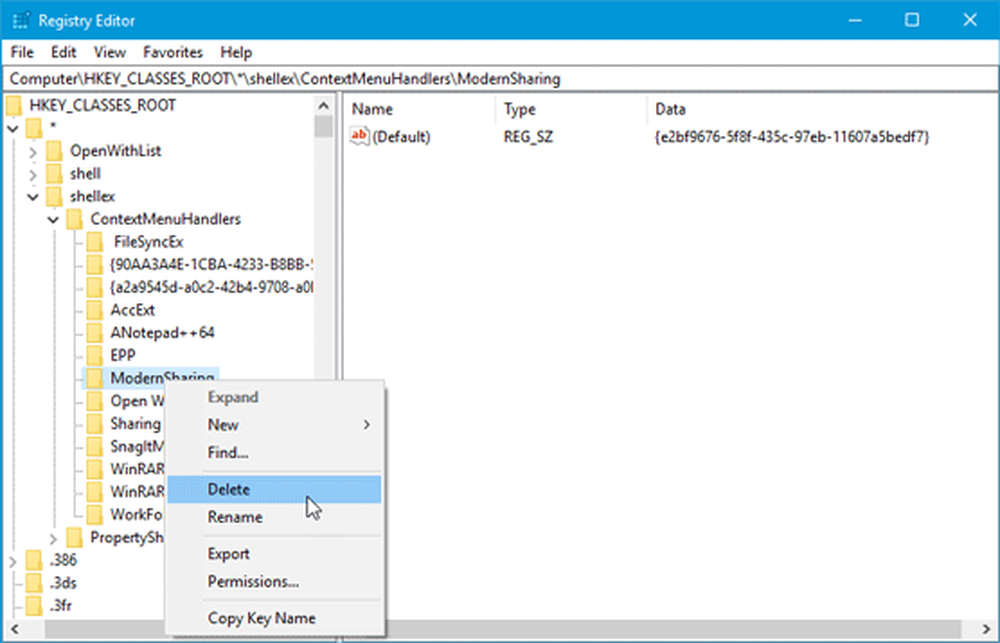This screenshot has width=1000, height=643.
Task: Click the horizontal scroll left arrow
Action: click(x=14, y=629)
